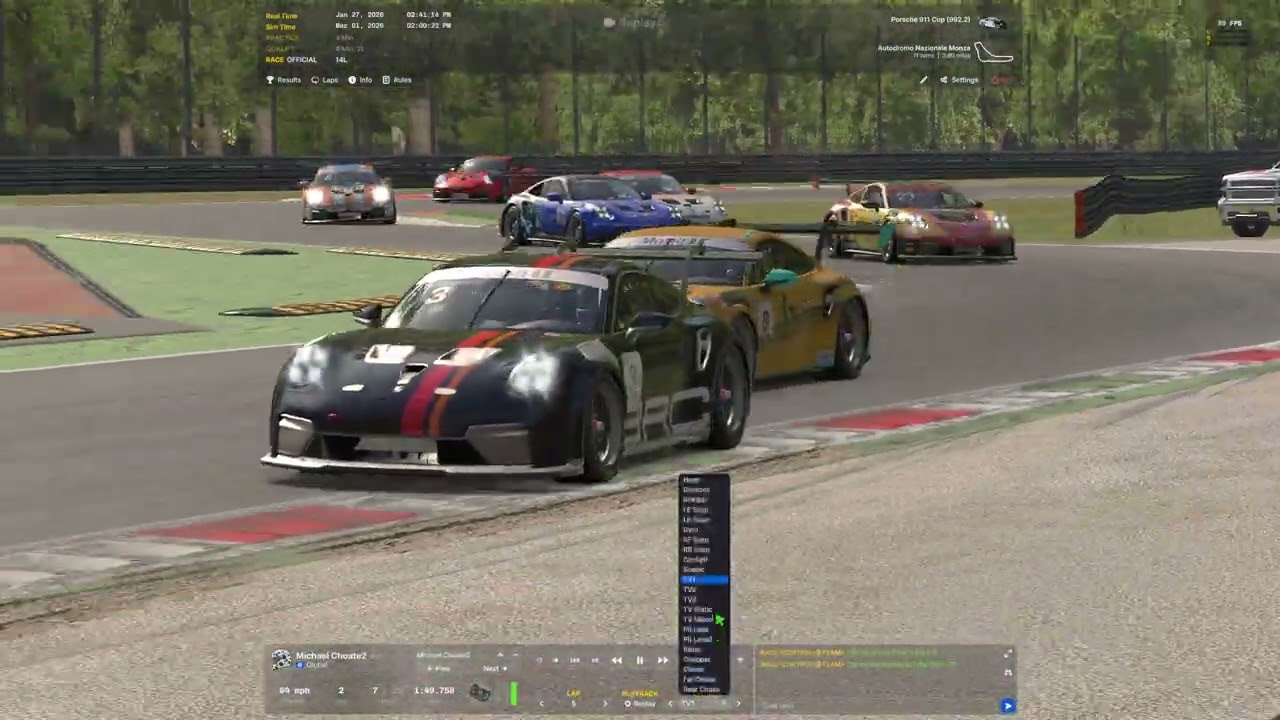
Task: Go to next lap with arrow
Action: click(x=605, y=703)
